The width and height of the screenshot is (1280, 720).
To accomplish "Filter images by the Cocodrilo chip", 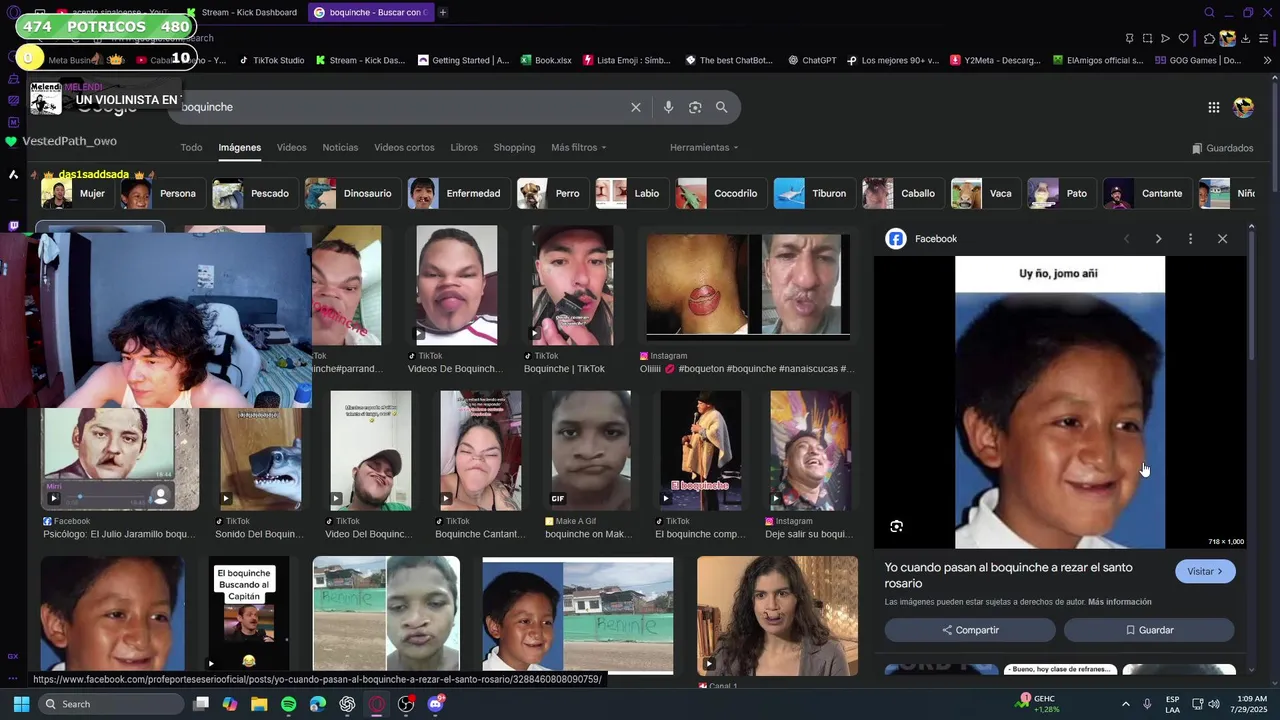I will pos(721,193).
